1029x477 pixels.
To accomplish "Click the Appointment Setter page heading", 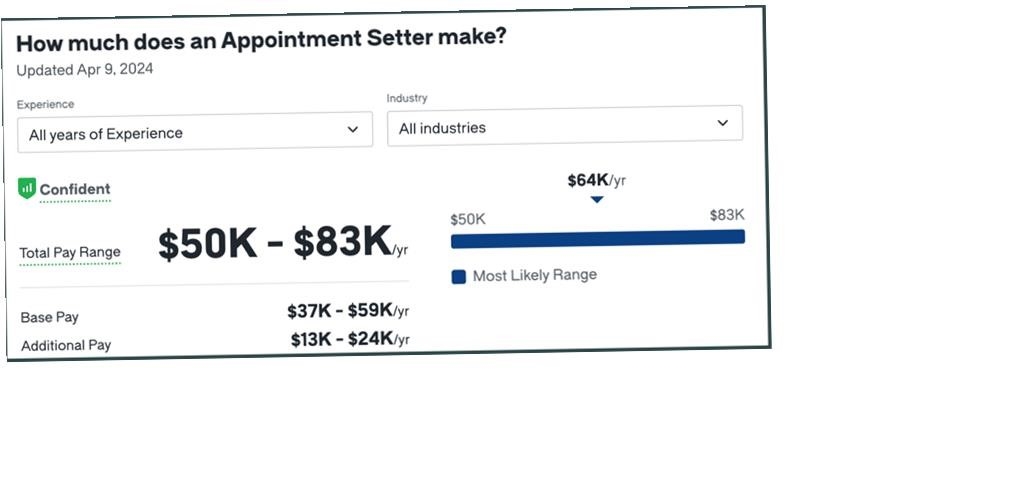I will coord(261,41).
